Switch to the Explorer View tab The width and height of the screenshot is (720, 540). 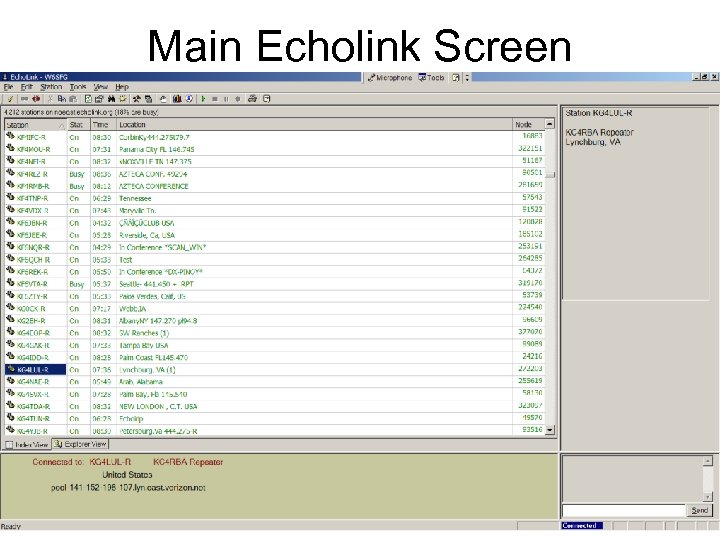pyautogui.click(x=80, y=444)
